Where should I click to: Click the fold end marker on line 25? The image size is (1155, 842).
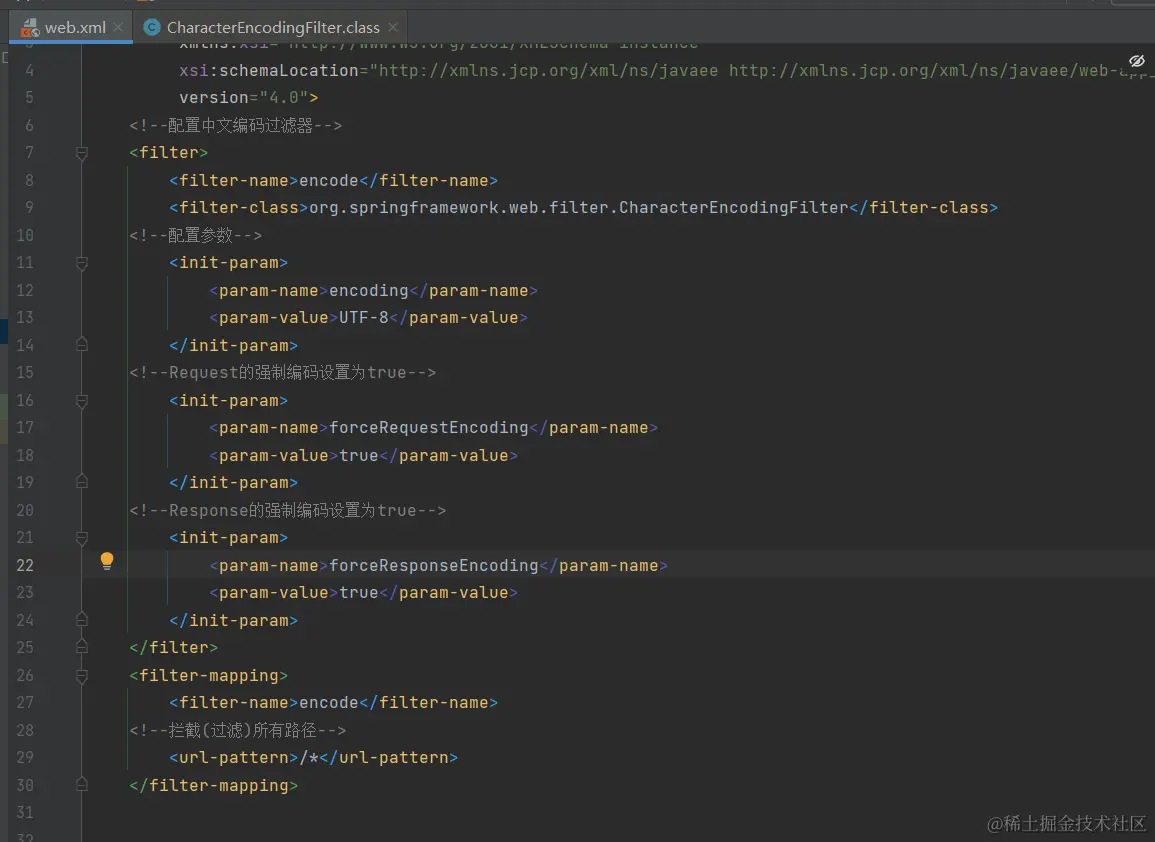tap(82, 646)
